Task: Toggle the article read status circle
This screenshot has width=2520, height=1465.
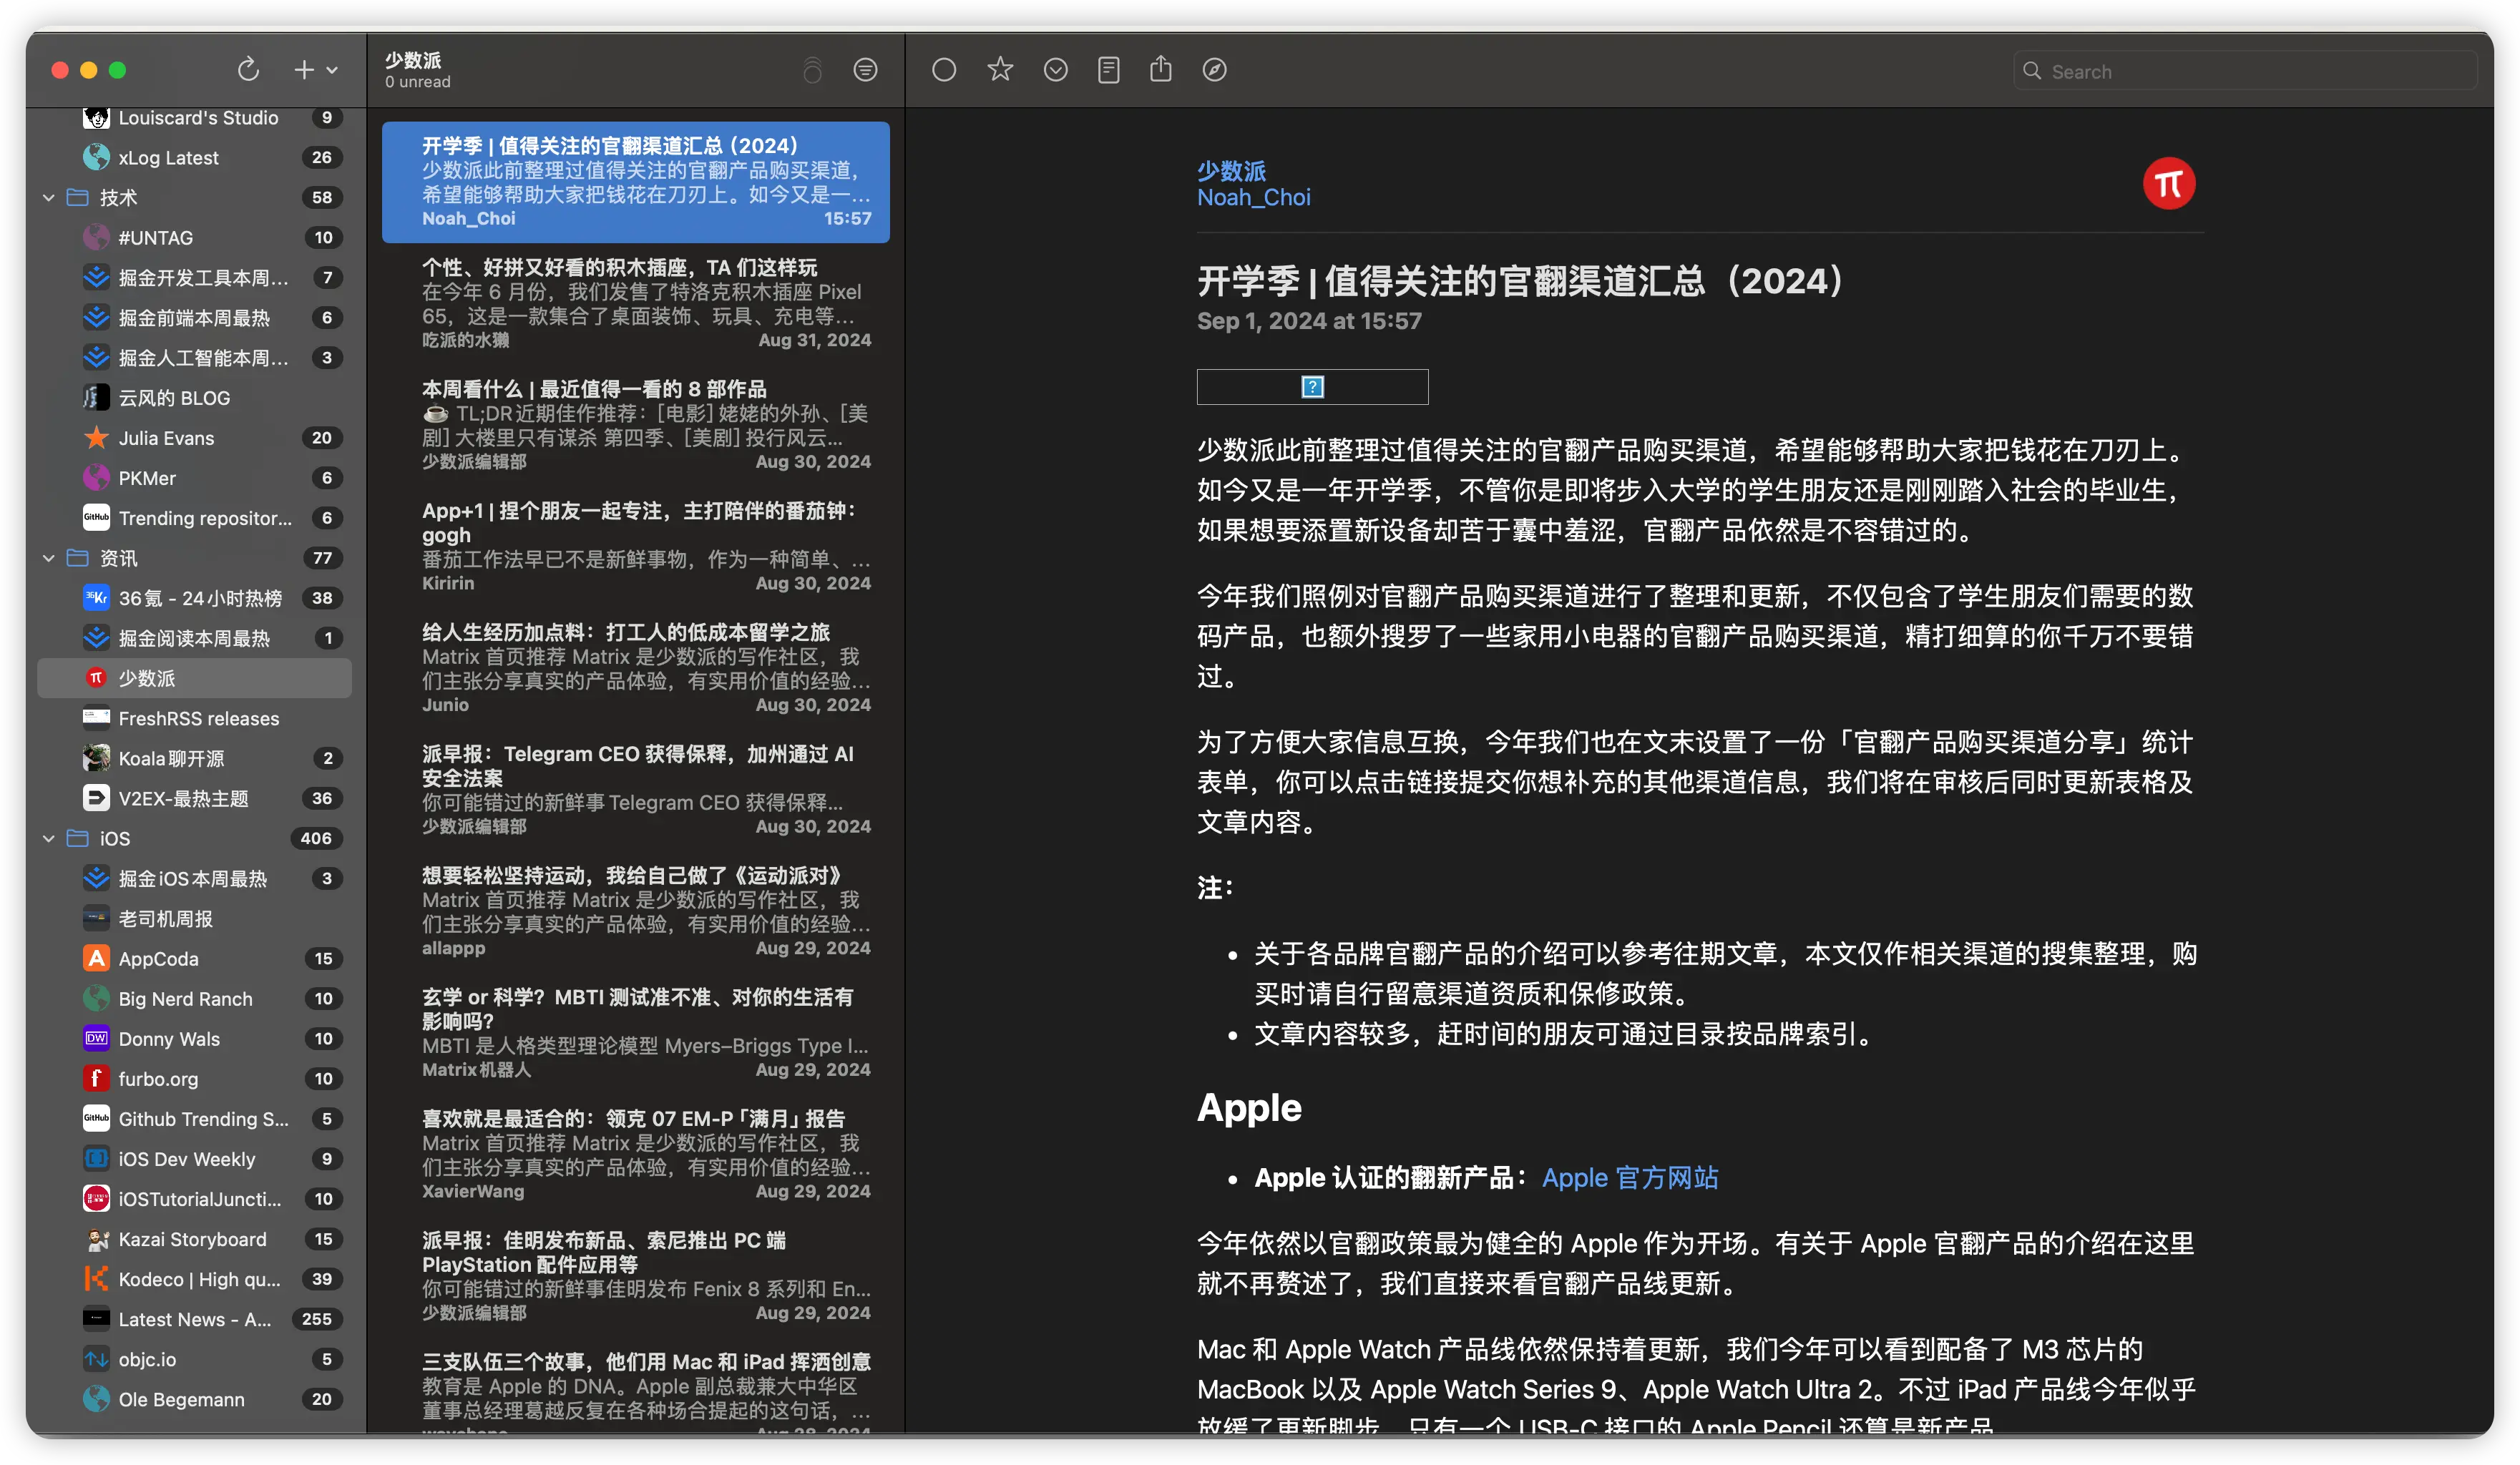Action: pos(944,70)
